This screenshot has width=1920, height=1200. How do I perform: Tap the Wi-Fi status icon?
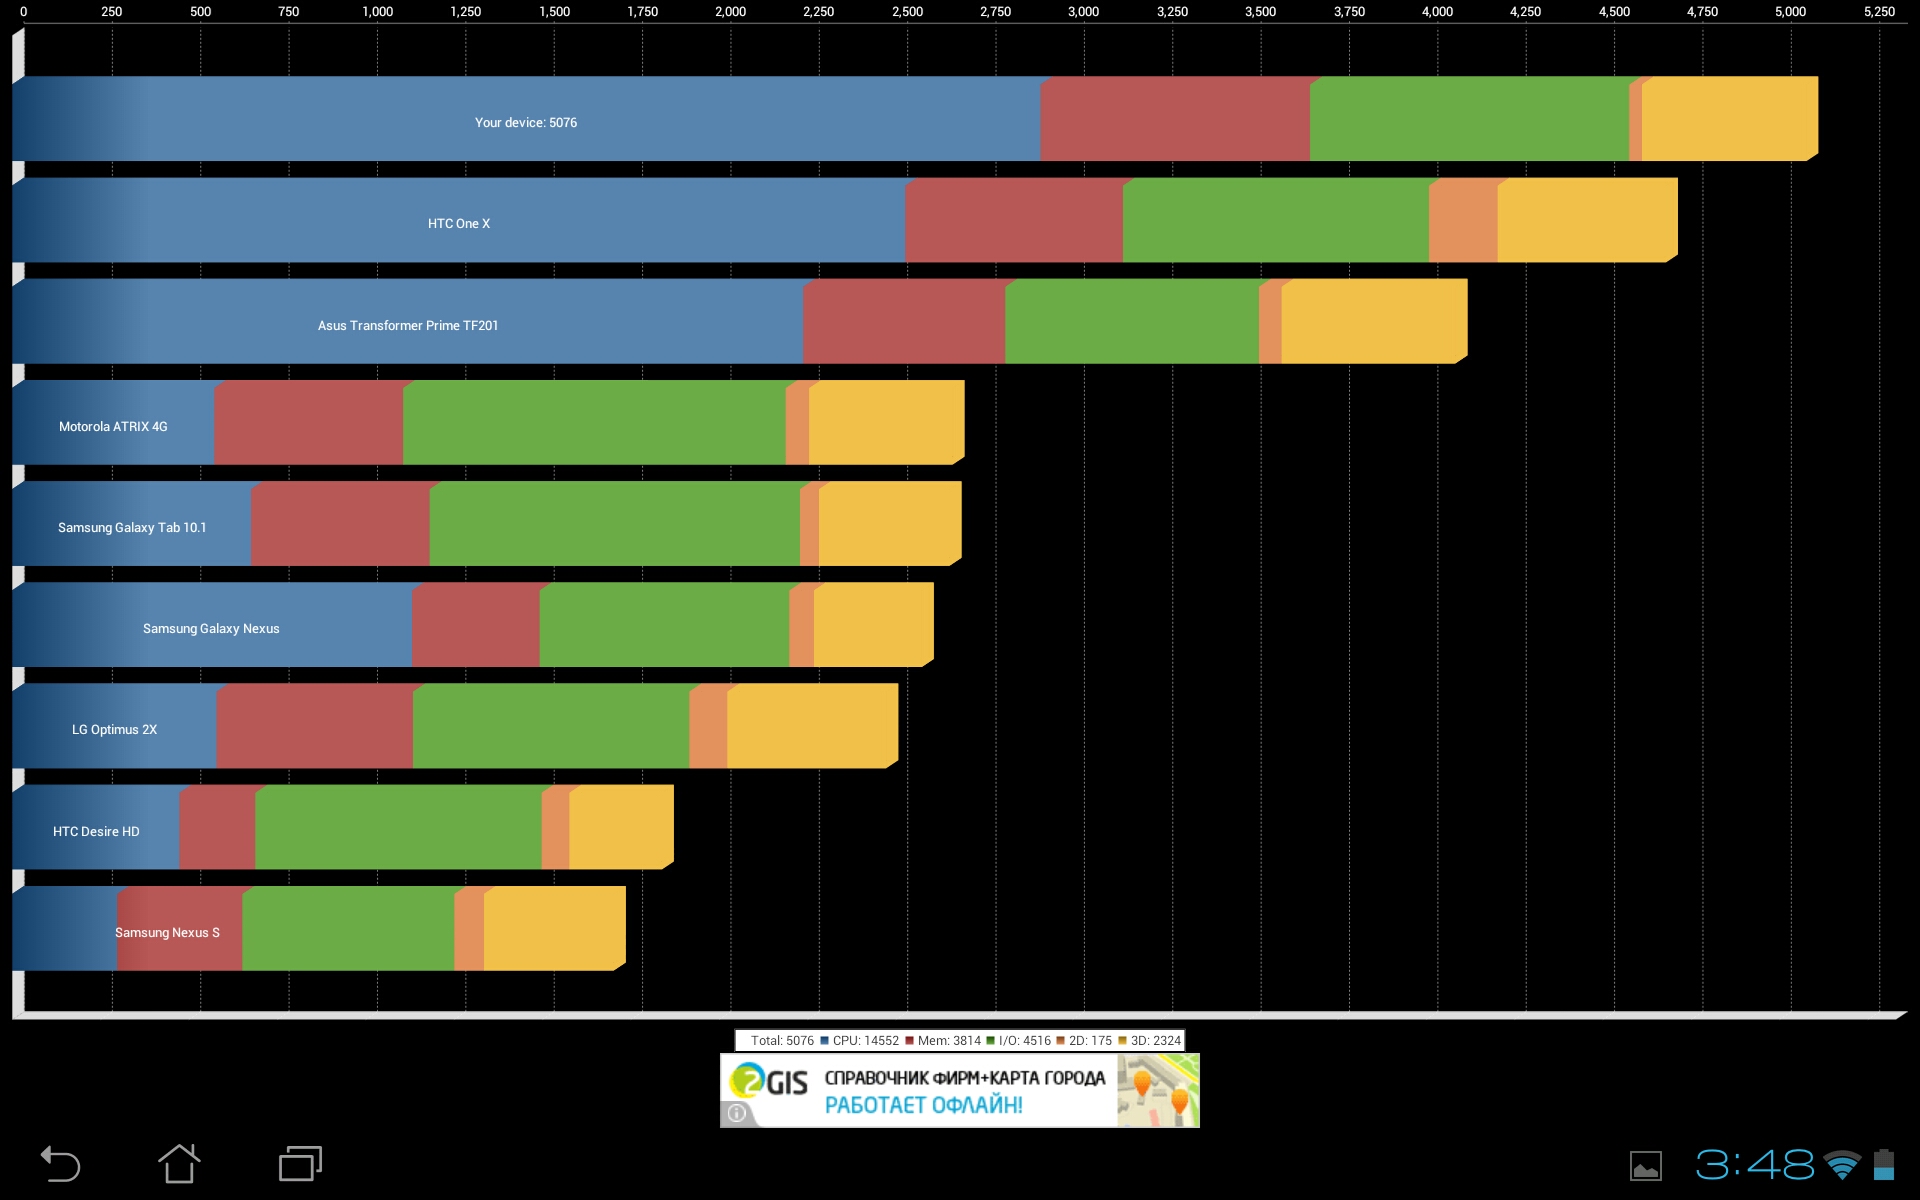pyautogui.click(x=1841, y=1165)
